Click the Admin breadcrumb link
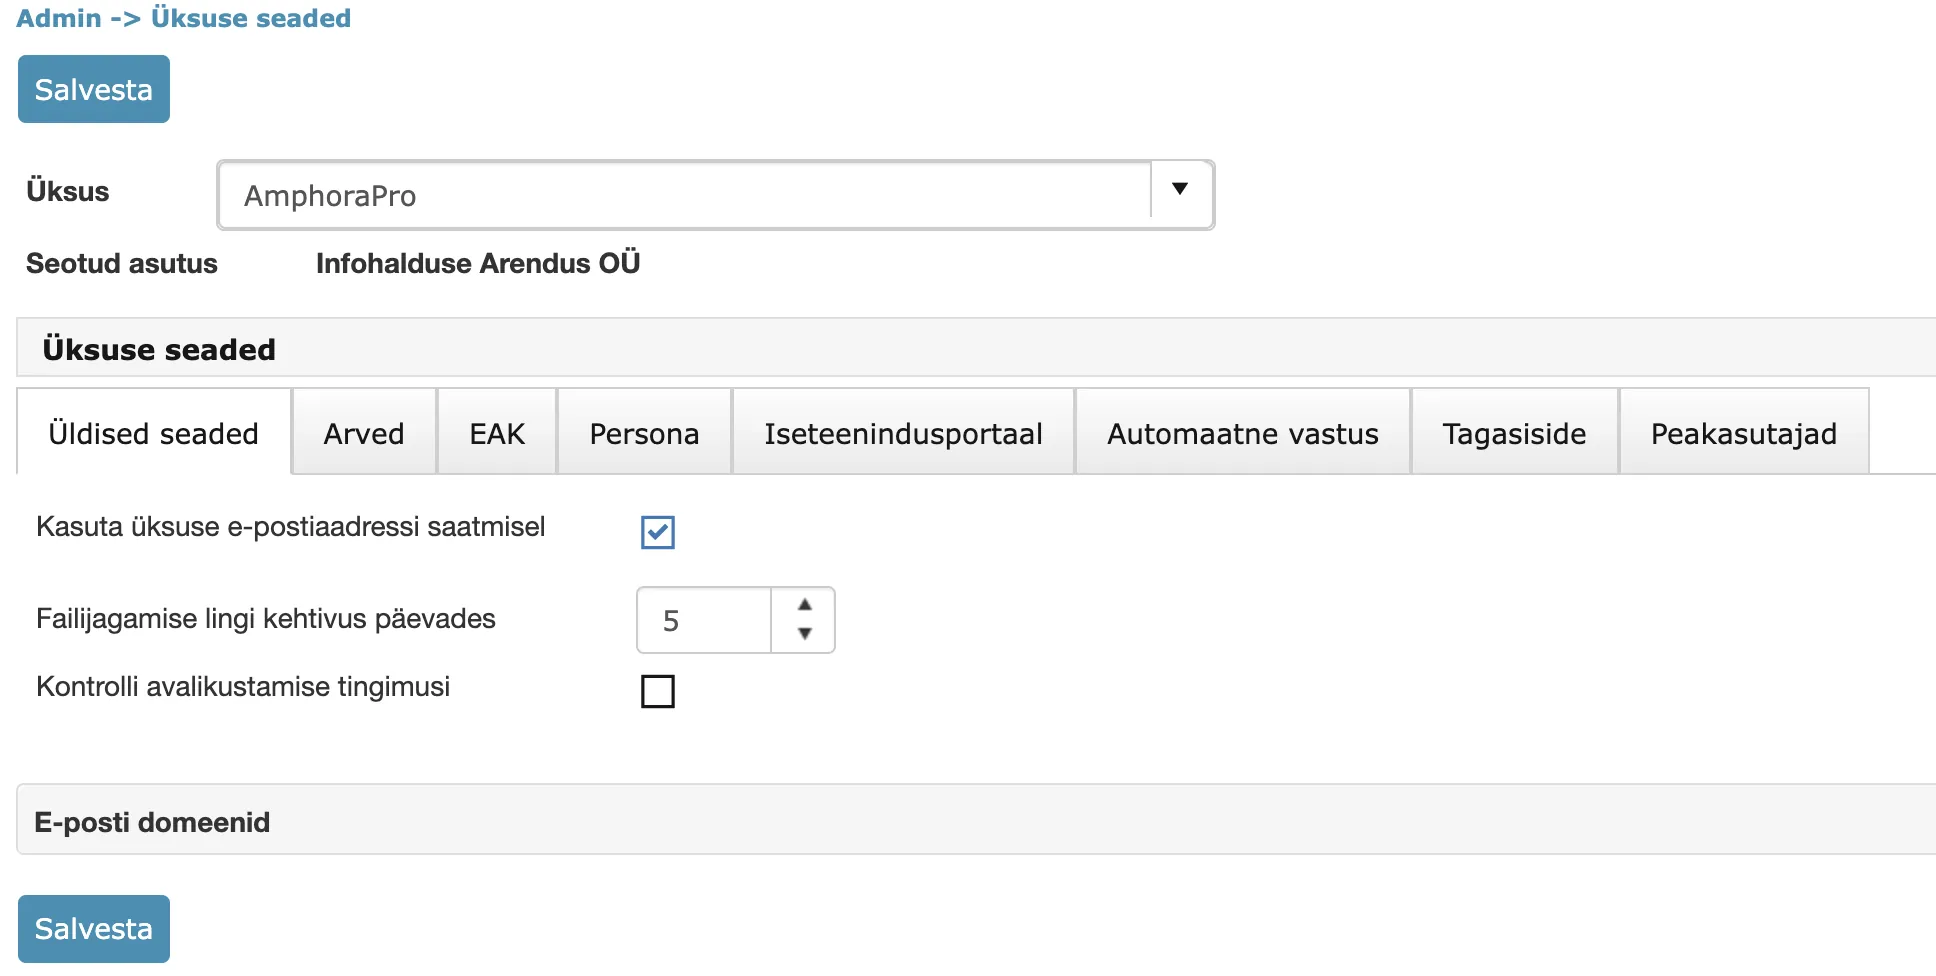1936x976 pixels. 59,18
